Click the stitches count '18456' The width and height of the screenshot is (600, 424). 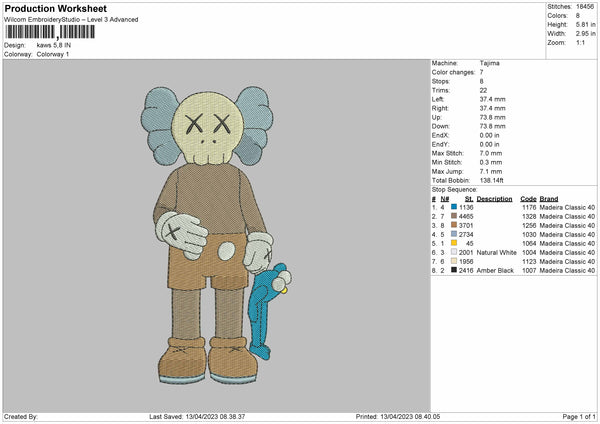point(585,7)
